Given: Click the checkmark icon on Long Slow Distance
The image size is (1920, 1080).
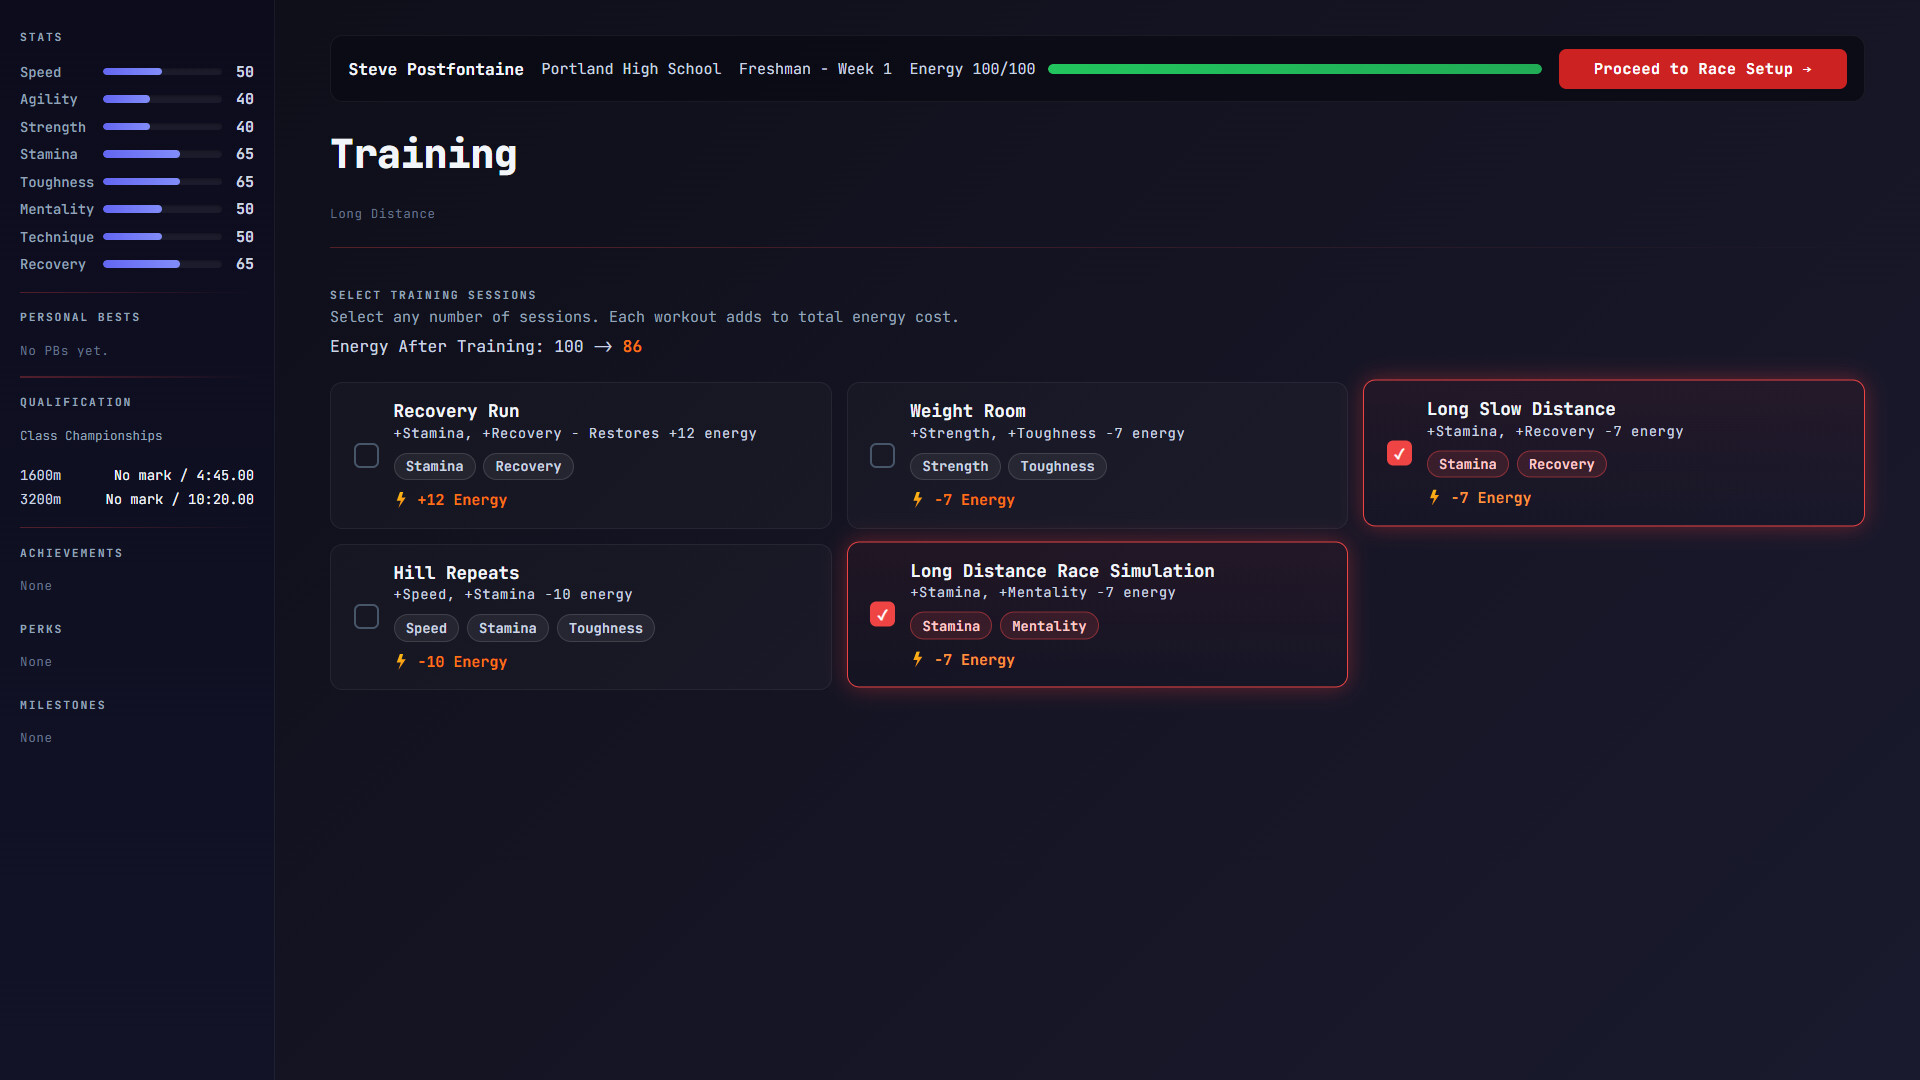Looking at the screenshot, I should 1399,453.
